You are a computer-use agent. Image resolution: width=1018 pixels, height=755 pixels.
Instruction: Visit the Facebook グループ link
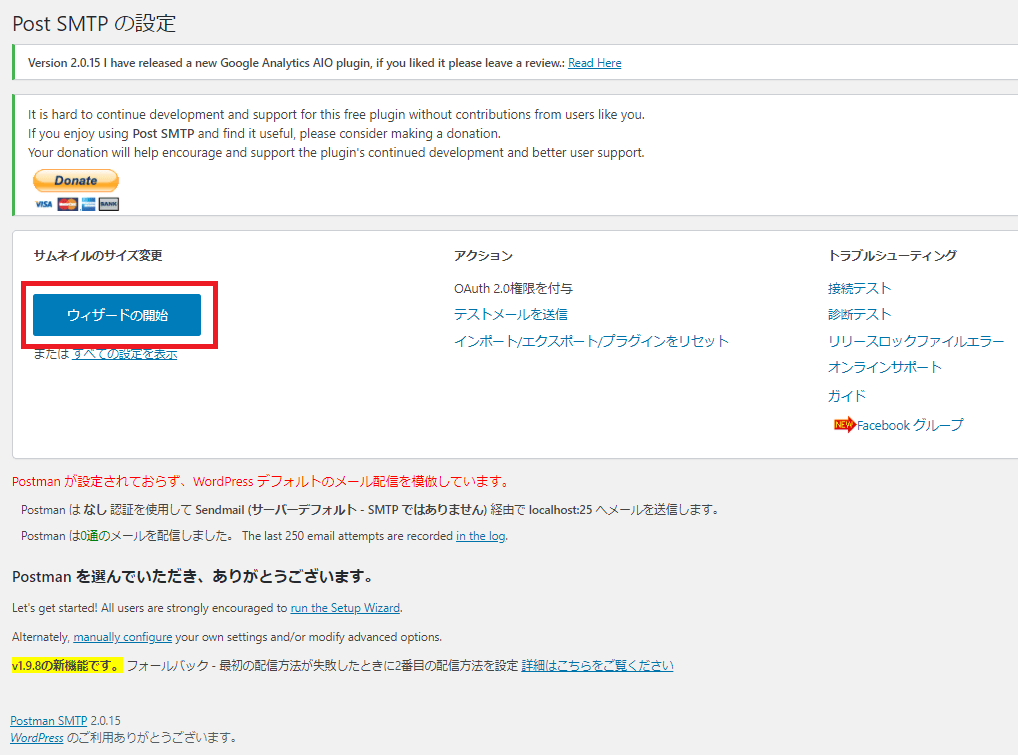[910, 425]
